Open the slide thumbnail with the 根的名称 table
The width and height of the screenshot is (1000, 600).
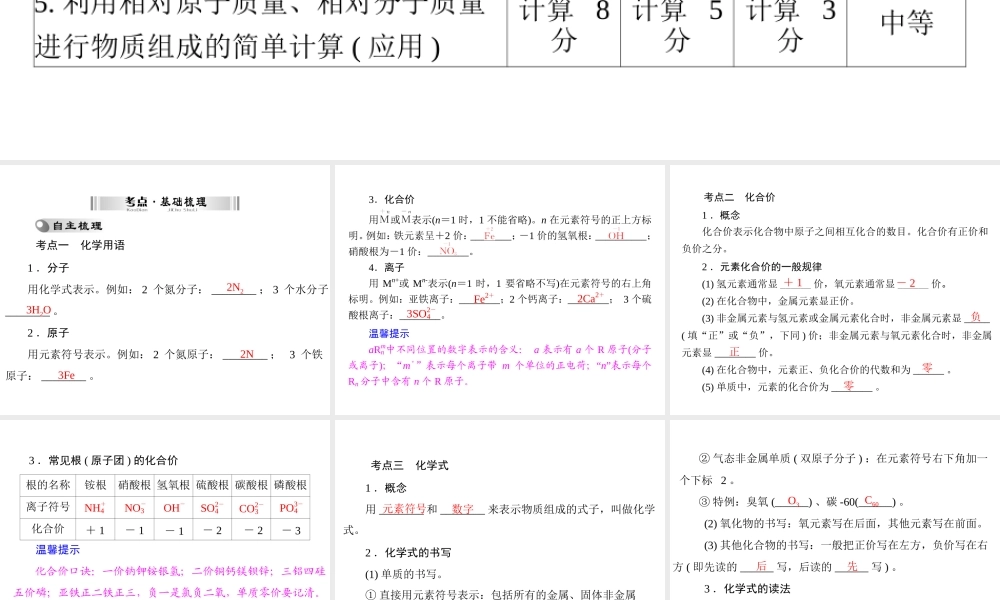pyautogui.click(x=165, y=510)
